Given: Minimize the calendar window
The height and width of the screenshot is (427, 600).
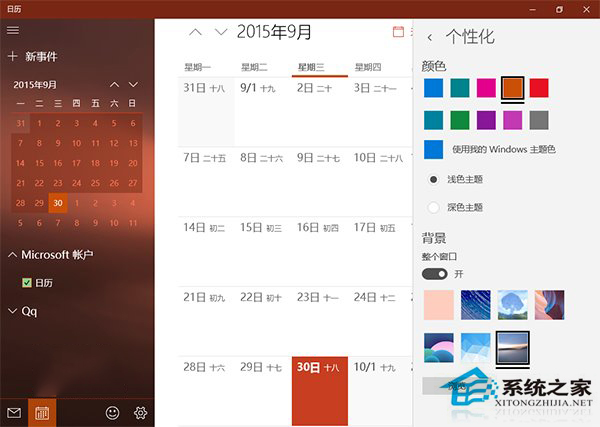Looking at the screenshot, I should point(532,9).
